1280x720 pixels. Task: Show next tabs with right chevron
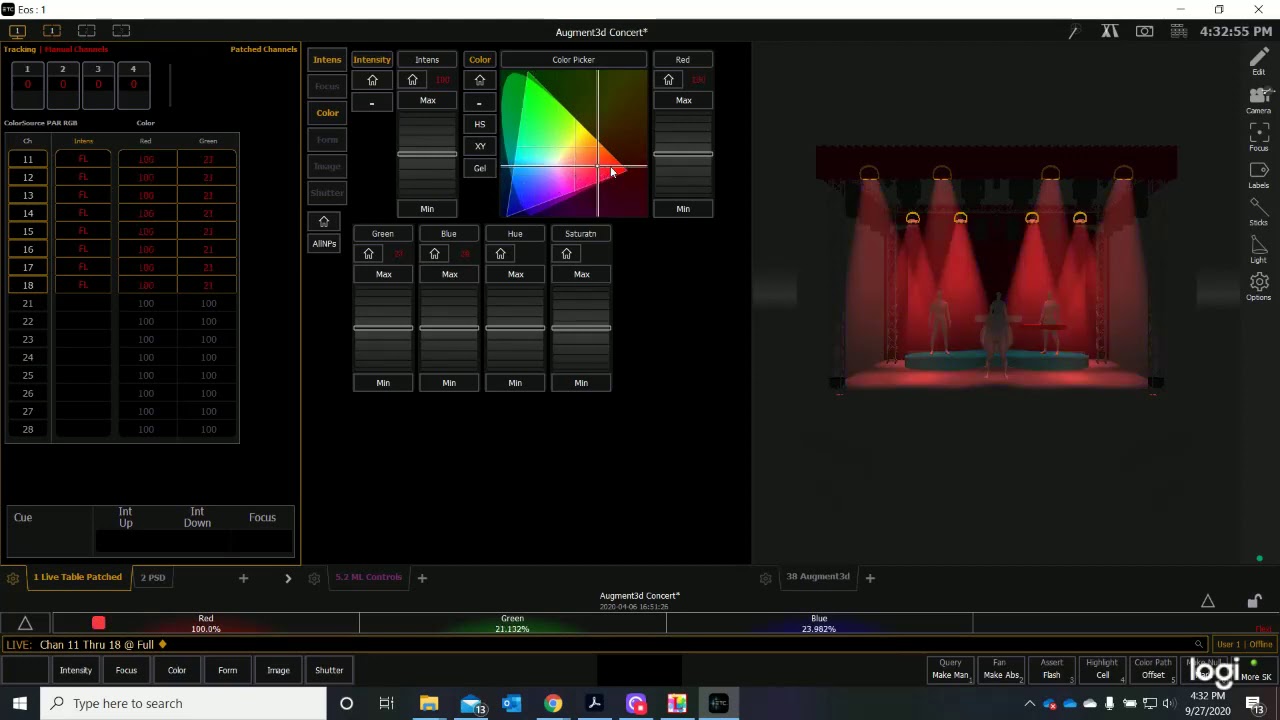288,578
